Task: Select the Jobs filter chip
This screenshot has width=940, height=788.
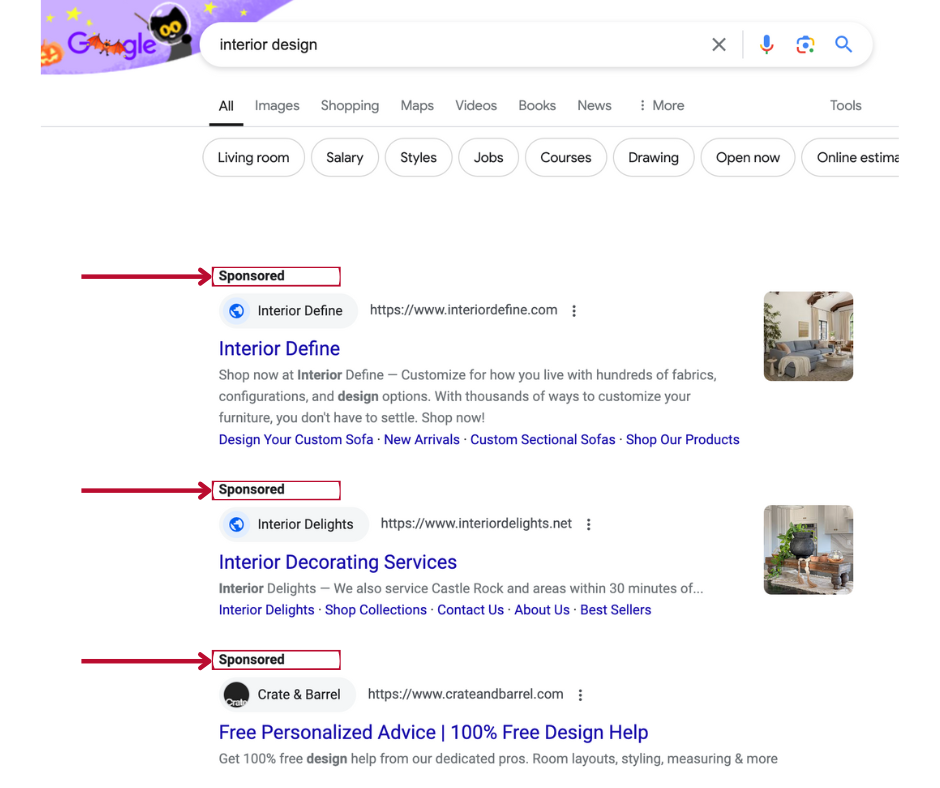Action: [x=489, y=158]
